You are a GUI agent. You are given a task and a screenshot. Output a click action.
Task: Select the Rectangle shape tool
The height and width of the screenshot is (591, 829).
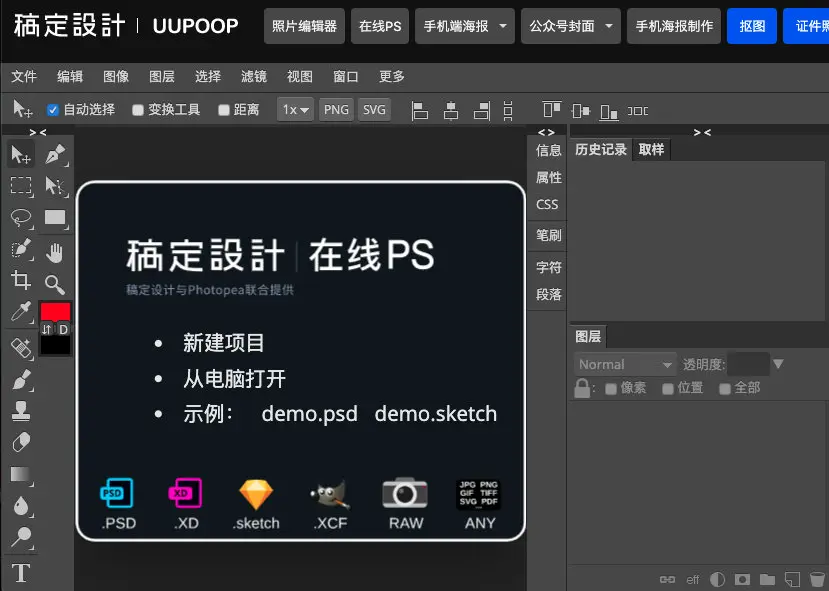[55, 218]
